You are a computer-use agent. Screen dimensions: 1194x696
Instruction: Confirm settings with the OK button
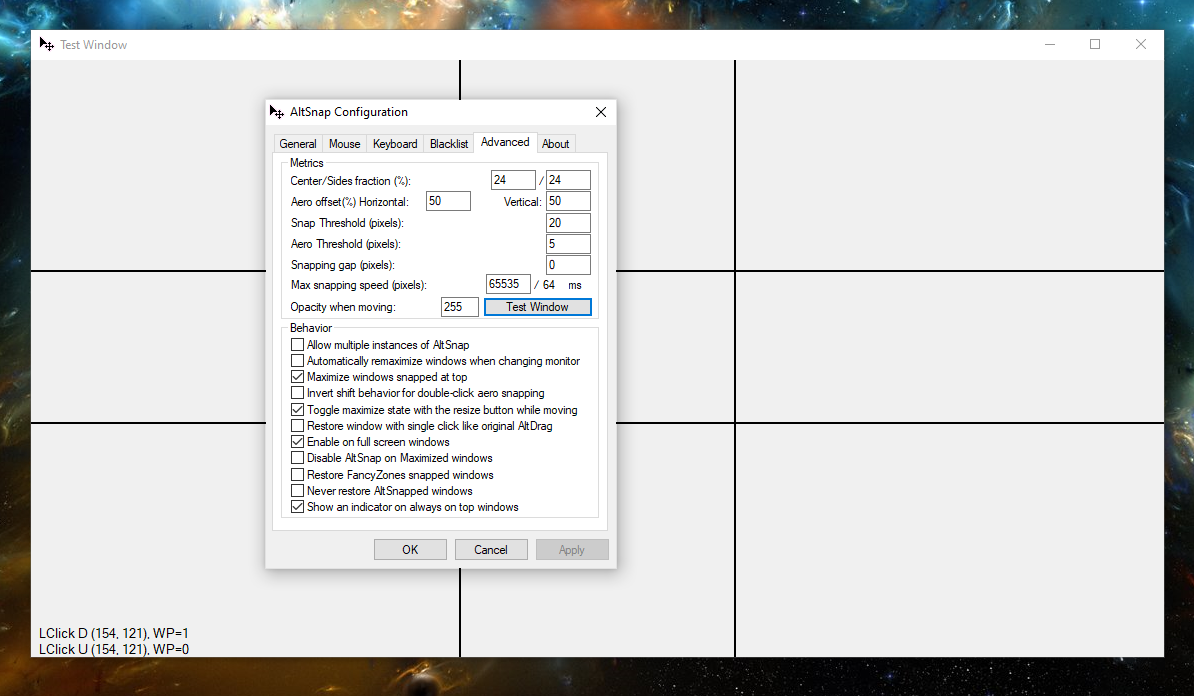pos(410,550)
